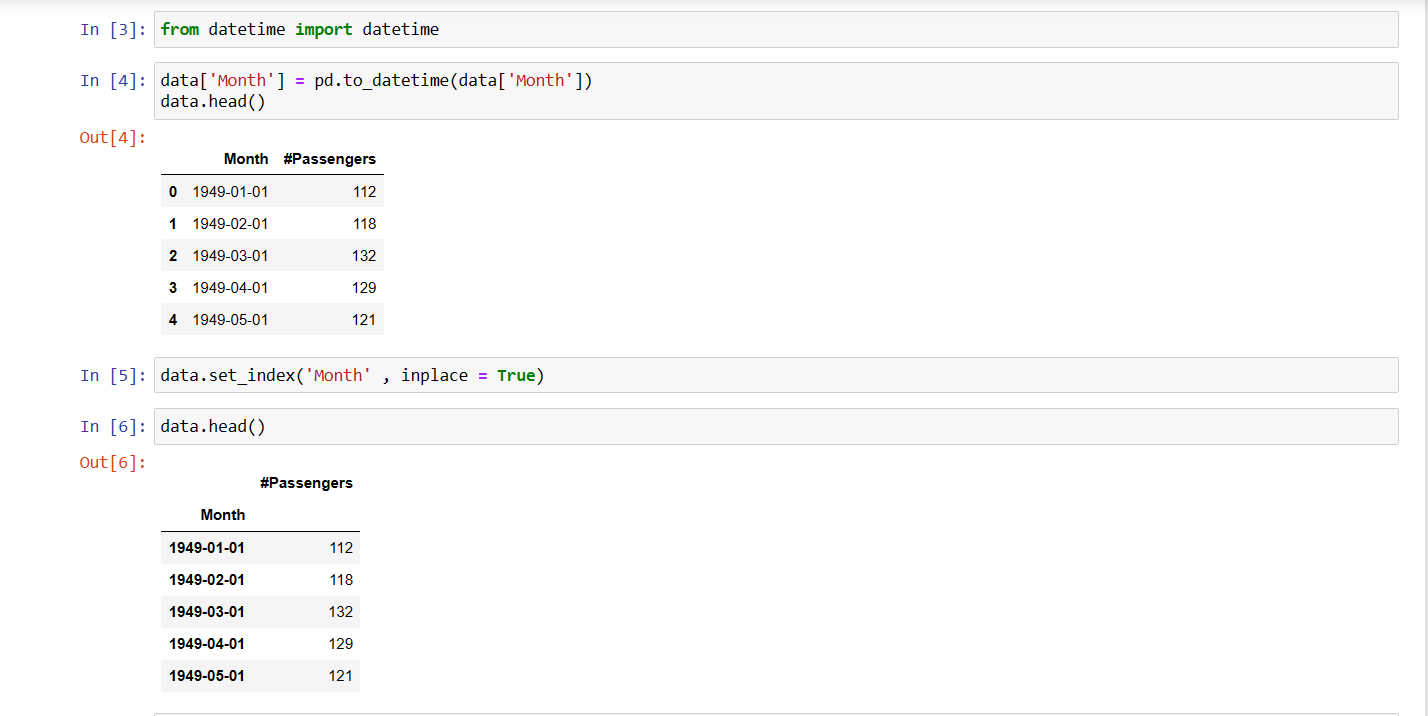Click bold 1949-04-01 index in Out[6] table
The image size is (1428, 716).
tap(207, 644)
